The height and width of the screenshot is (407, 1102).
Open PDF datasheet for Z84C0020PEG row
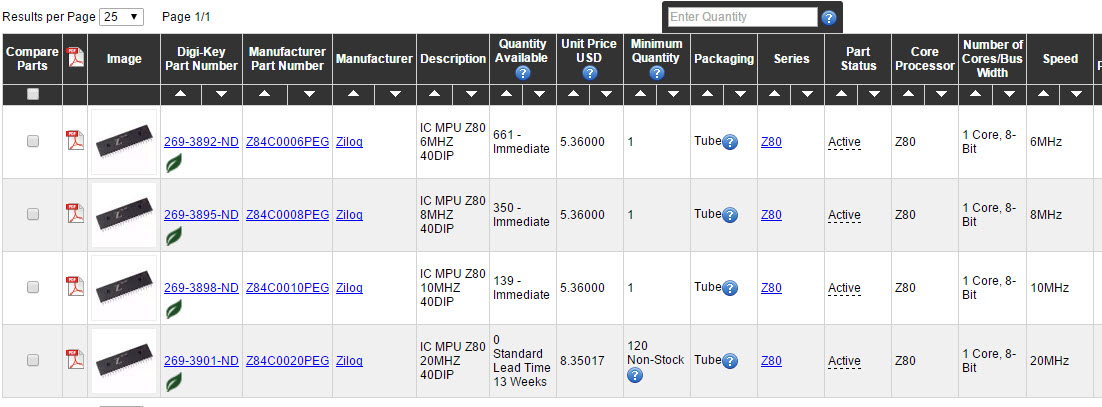point(74,359)
